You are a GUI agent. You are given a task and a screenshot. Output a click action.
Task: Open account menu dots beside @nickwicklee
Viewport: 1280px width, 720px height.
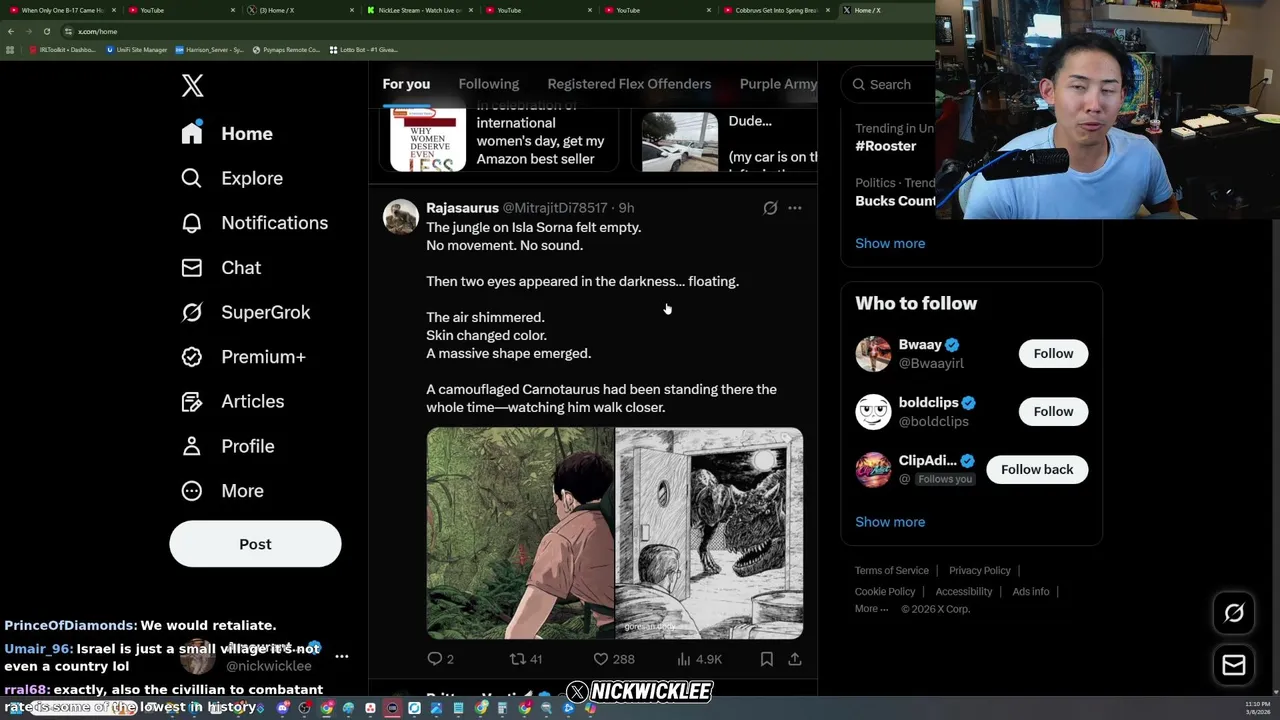pyautogui.click(x=342, y=657)
